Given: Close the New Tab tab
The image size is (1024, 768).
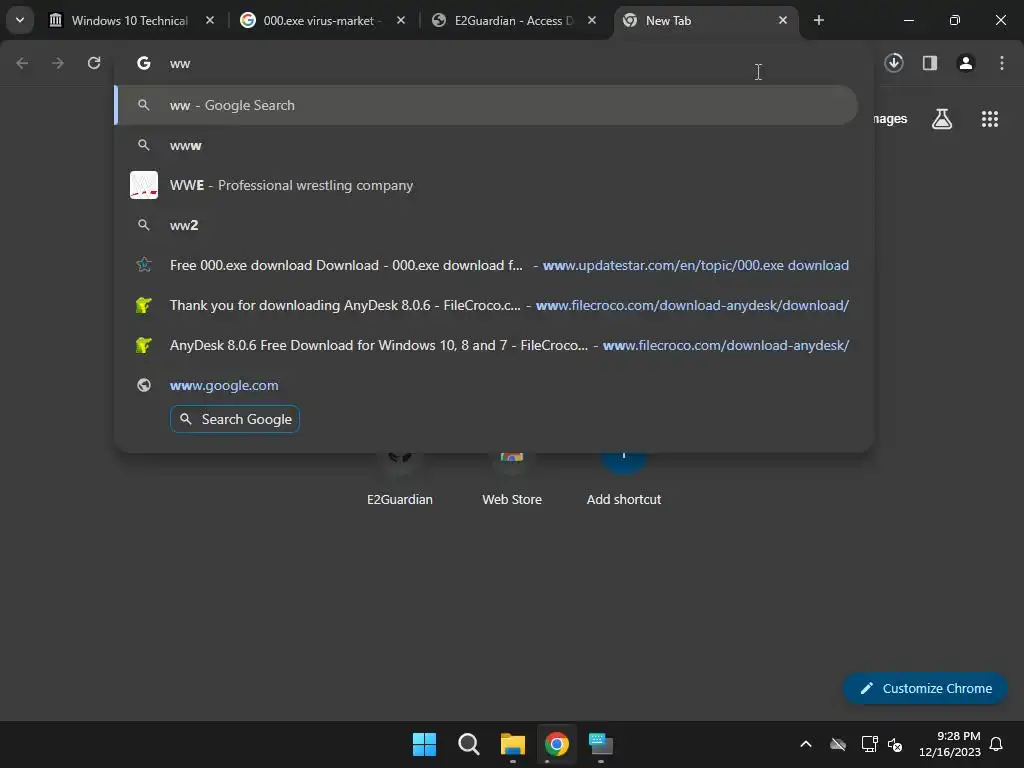Looking at the screenshot, I should tap(782, 20).
